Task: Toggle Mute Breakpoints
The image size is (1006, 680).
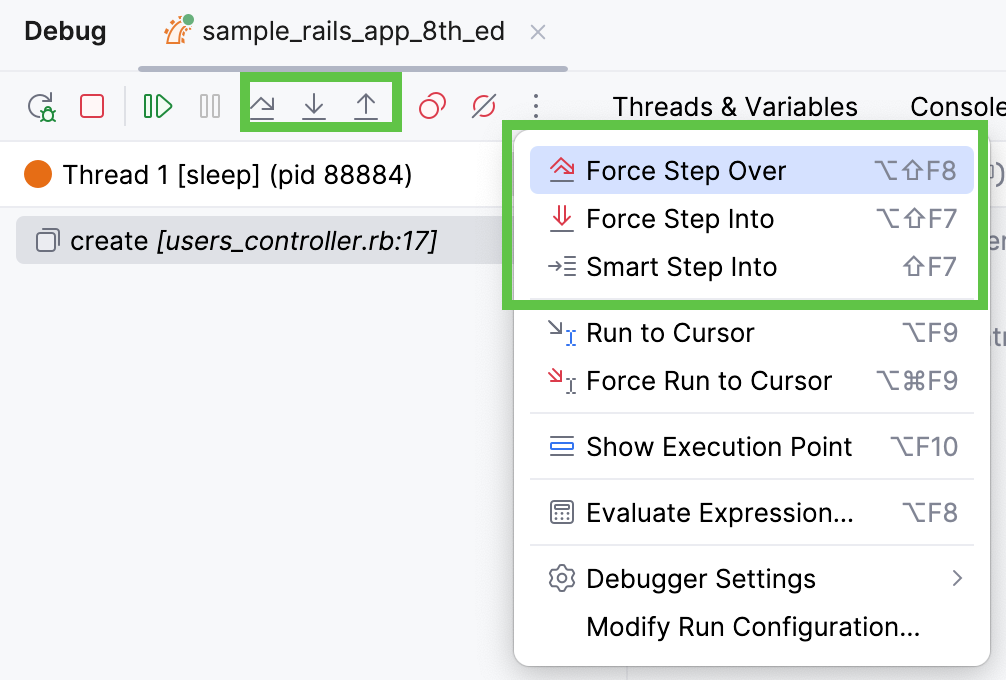Action: tap(484, 106)
